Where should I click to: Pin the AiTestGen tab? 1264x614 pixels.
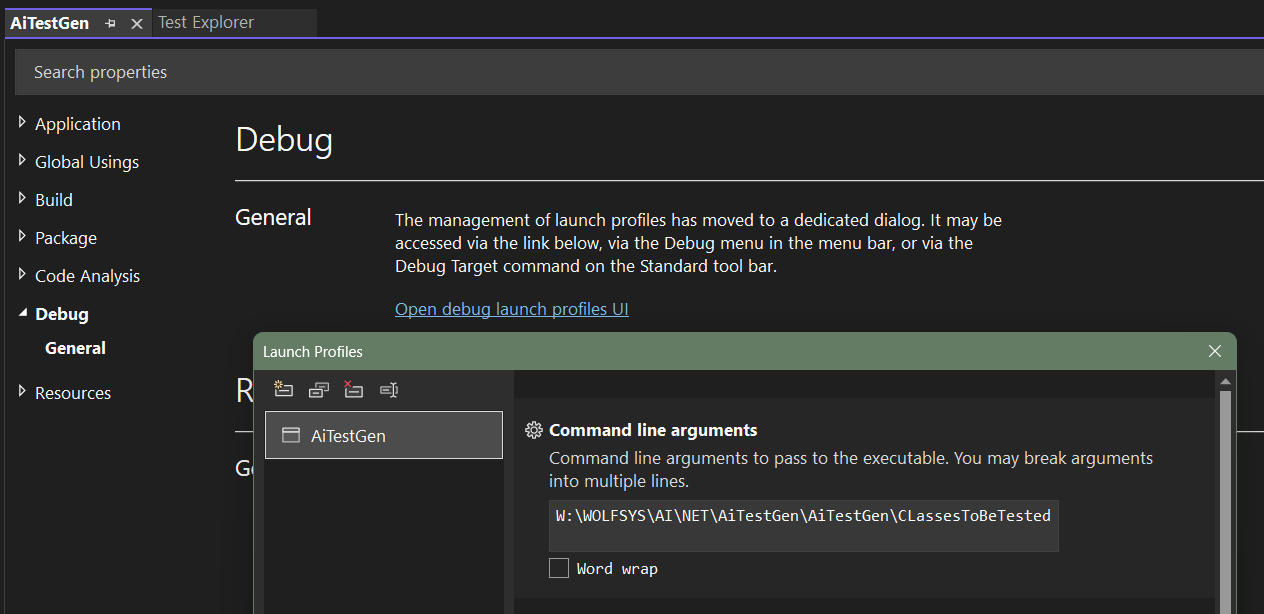pos(110,23)
